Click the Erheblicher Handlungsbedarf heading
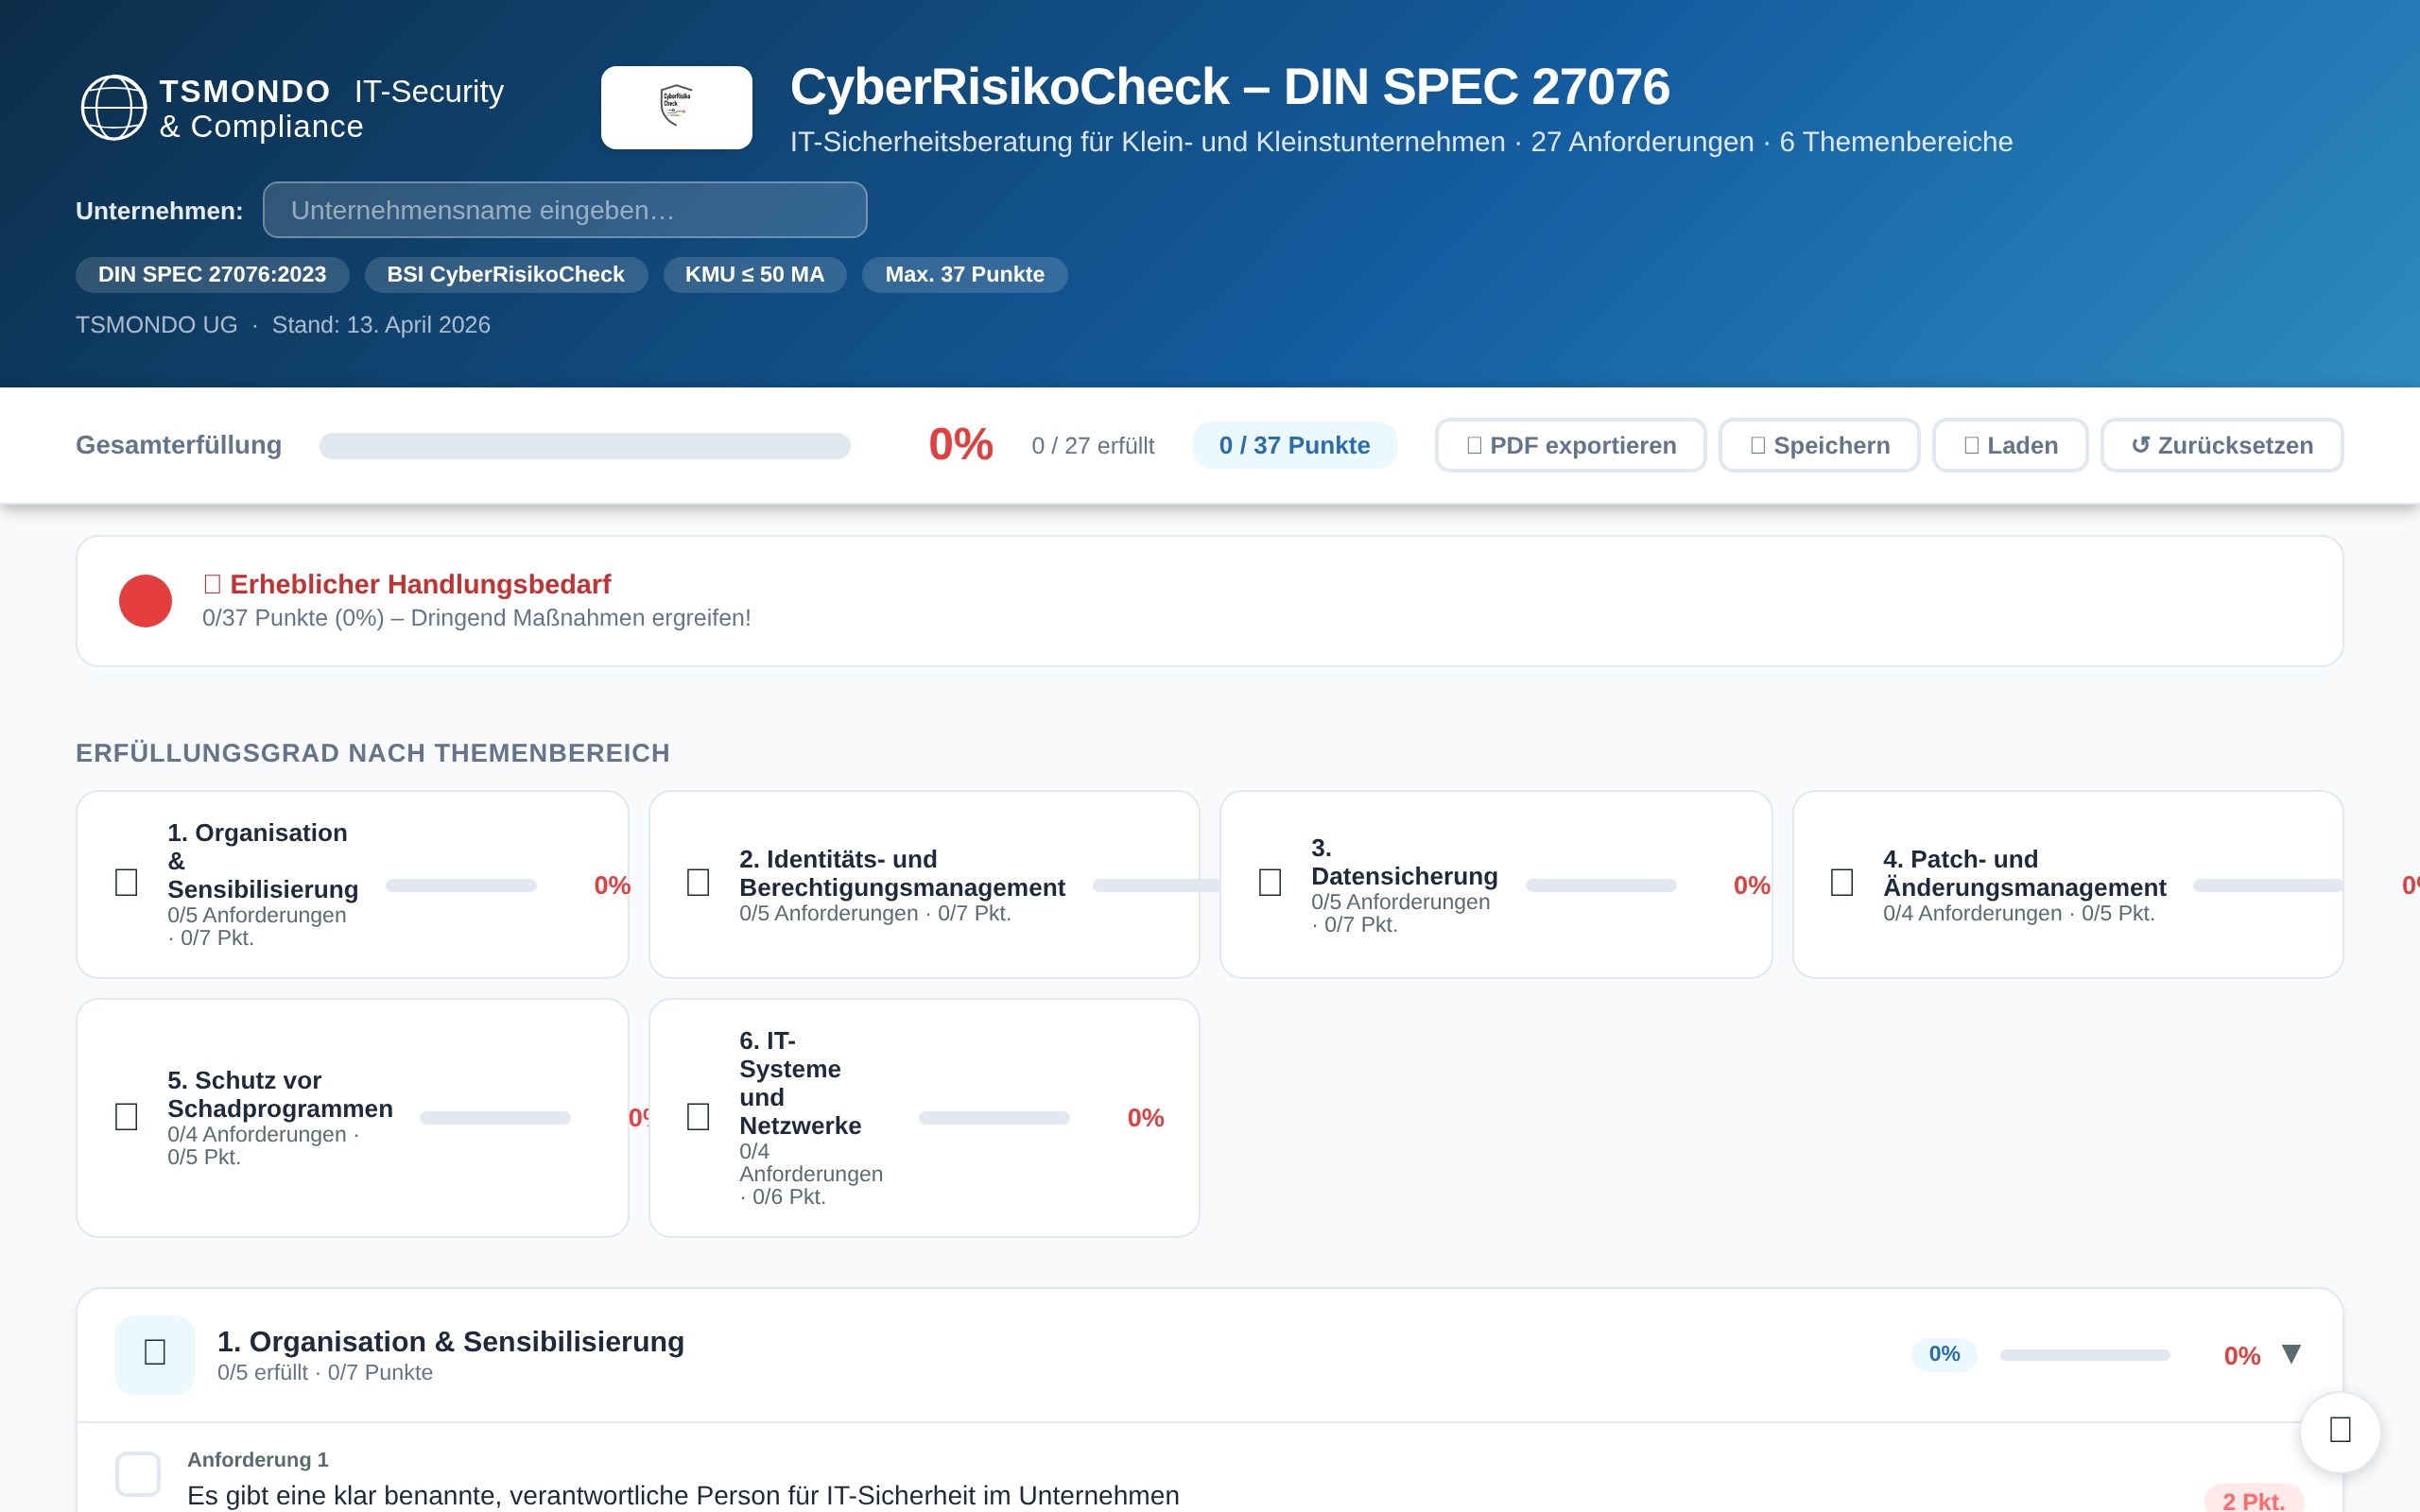 [407, 584]
